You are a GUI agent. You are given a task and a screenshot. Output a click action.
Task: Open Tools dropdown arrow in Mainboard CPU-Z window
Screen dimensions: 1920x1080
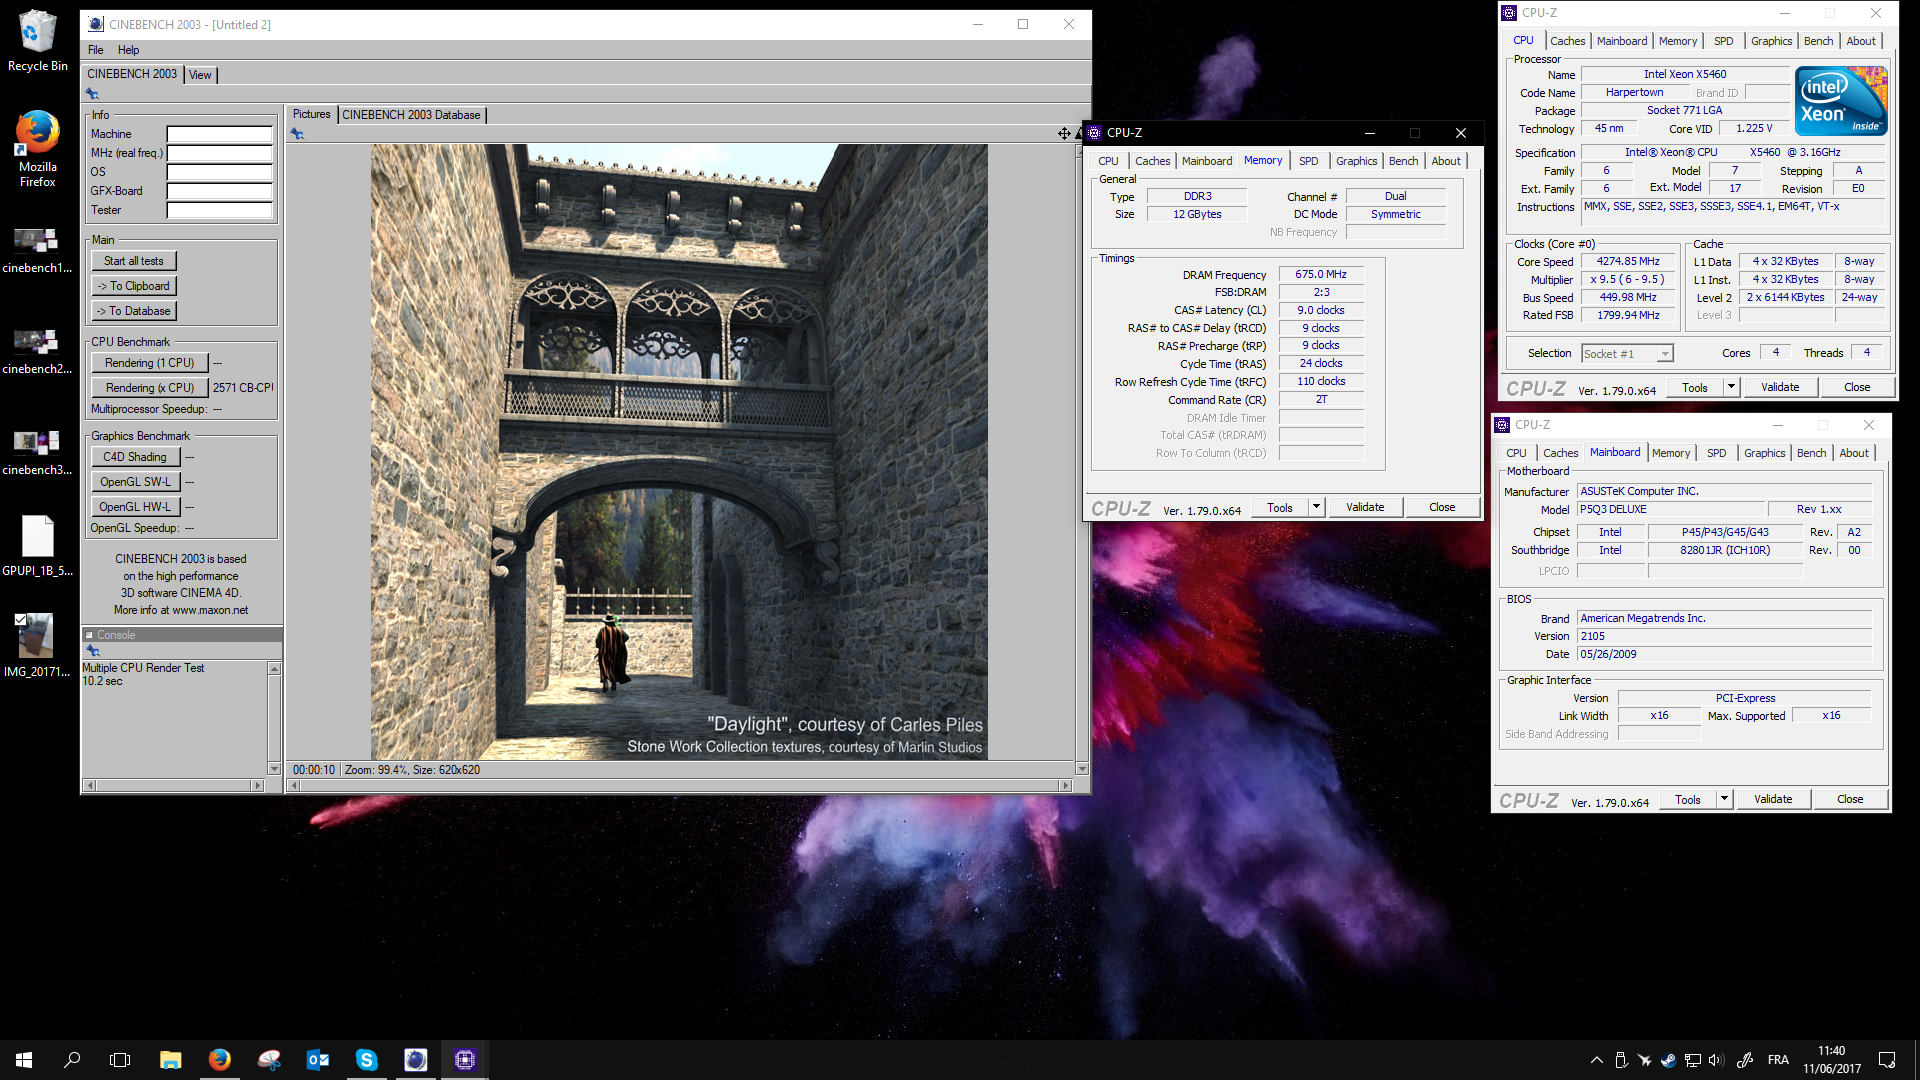coord(1724,799)
